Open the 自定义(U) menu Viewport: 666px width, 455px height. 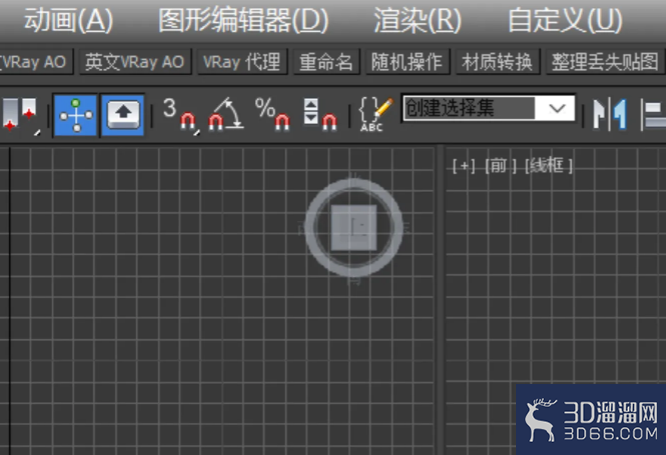pos(565,20)
